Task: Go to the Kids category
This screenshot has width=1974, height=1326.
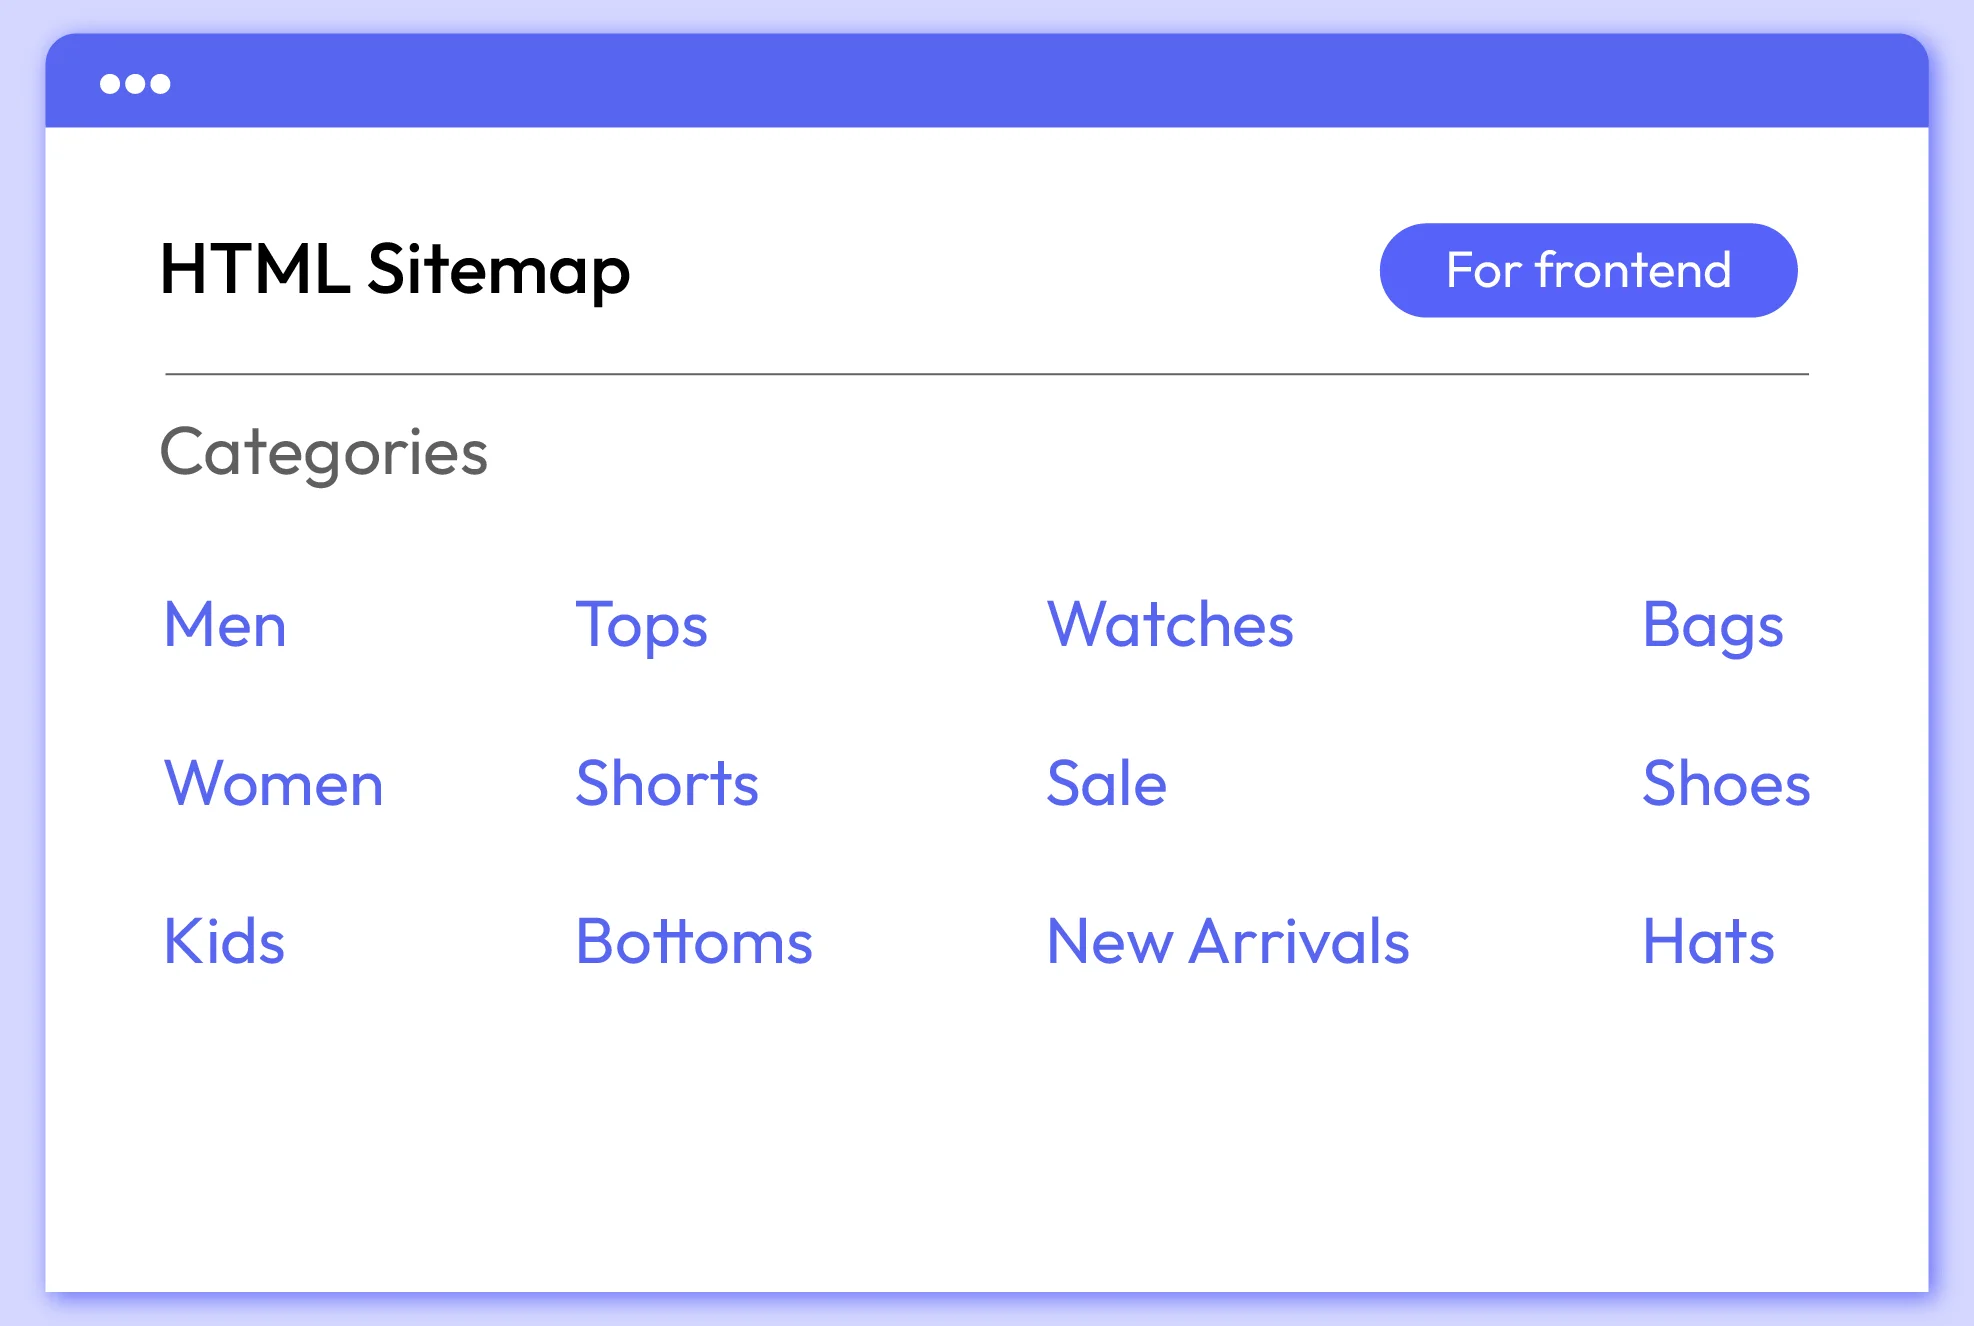Action: (x=224, y=941)
